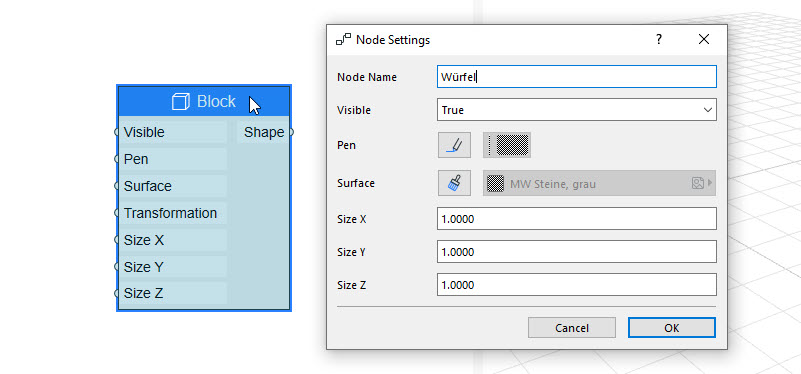Viewport: 801px width, 374px height.
Task: Click the Size X input field
Action: [577, 219]
